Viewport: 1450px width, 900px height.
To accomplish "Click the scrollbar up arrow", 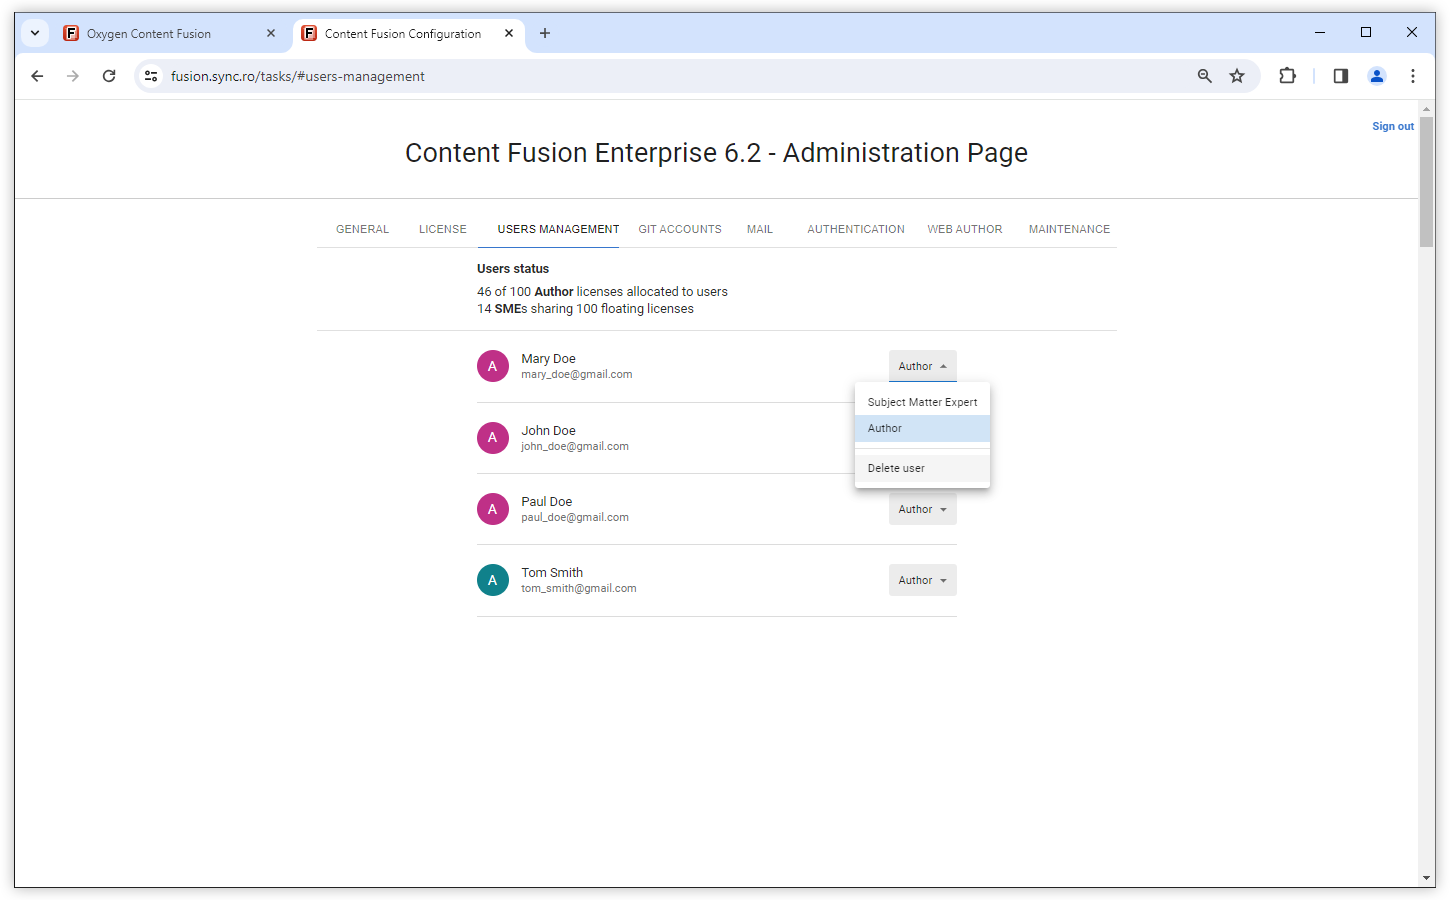I will coord(1427,108).
